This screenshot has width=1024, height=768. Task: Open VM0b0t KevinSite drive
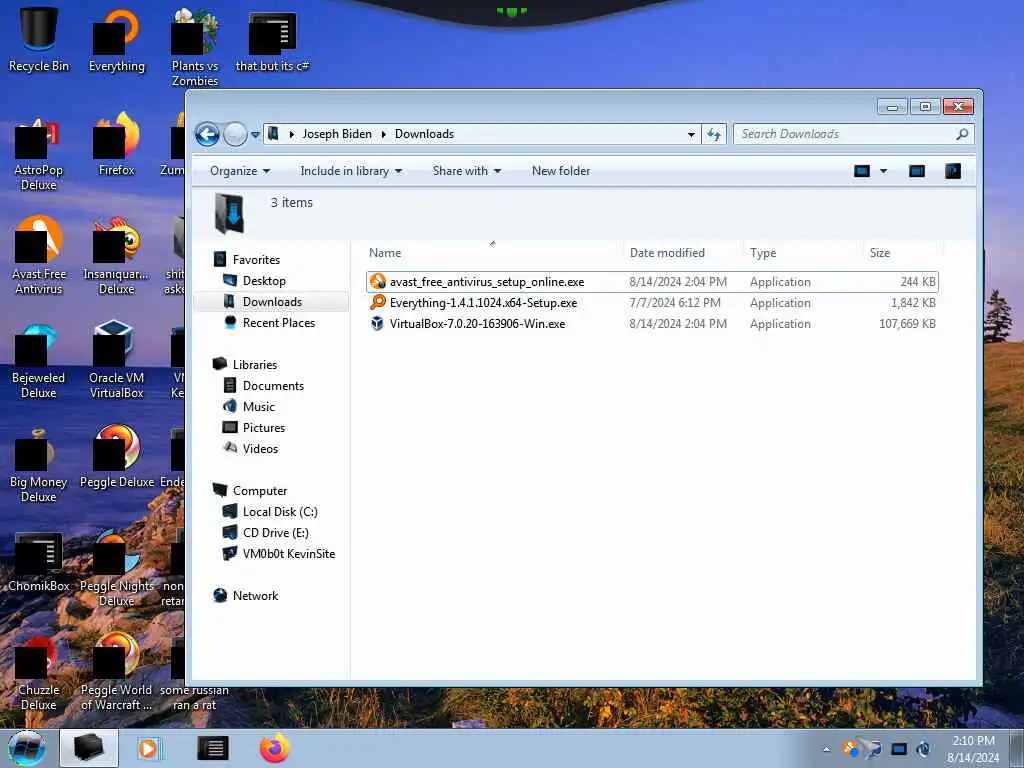coord(289,554)
